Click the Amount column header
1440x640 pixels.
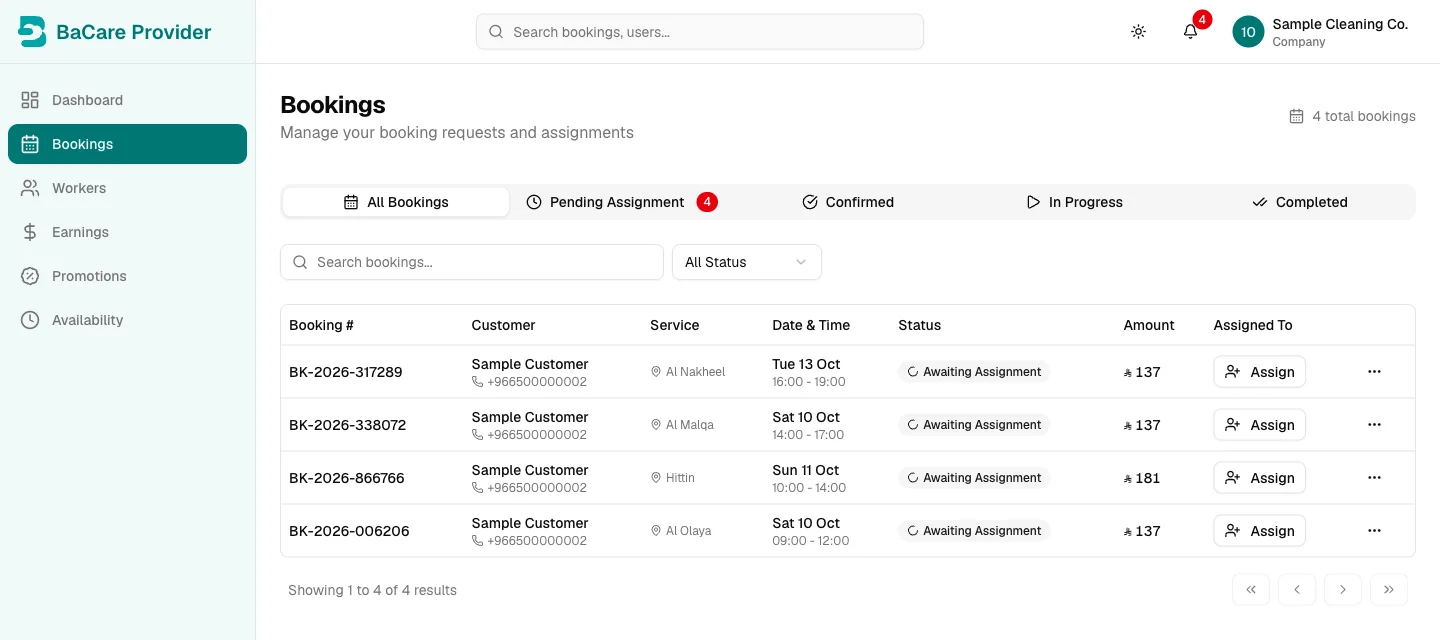pos(1149,325)
